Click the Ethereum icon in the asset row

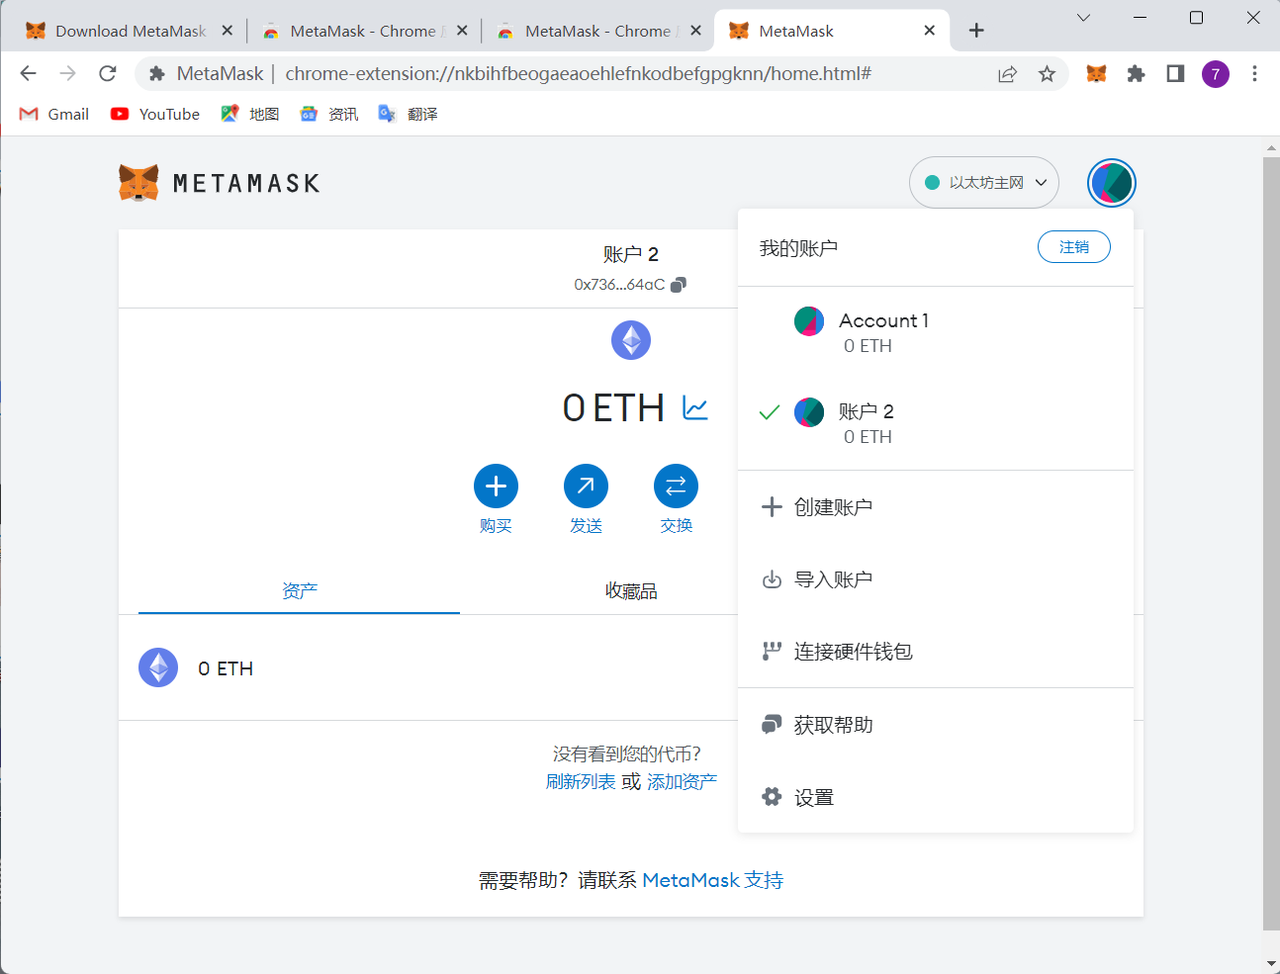tap(158, 667)
